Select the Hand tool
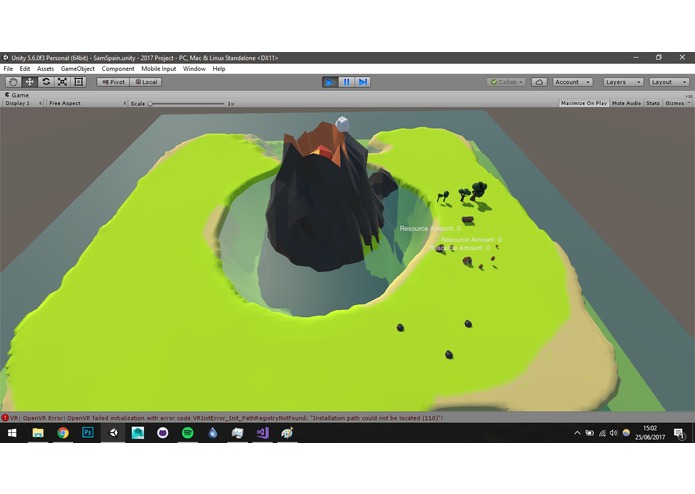The image size is (695, 494). 13,82
